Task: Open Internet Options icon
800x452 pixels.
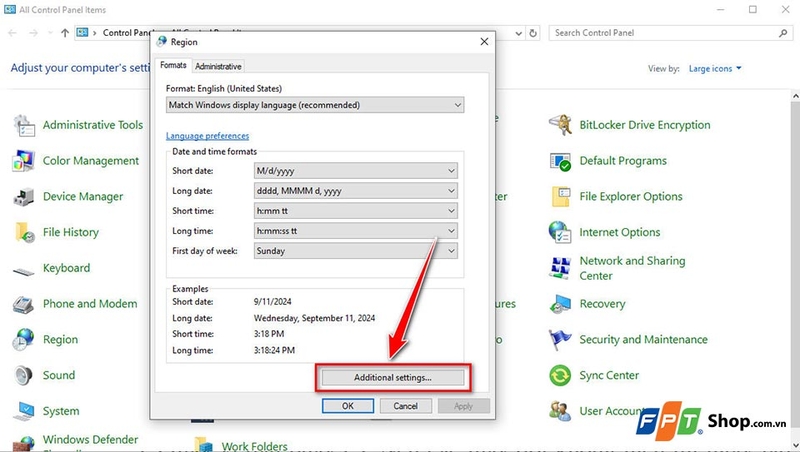Action: (560, 233)
